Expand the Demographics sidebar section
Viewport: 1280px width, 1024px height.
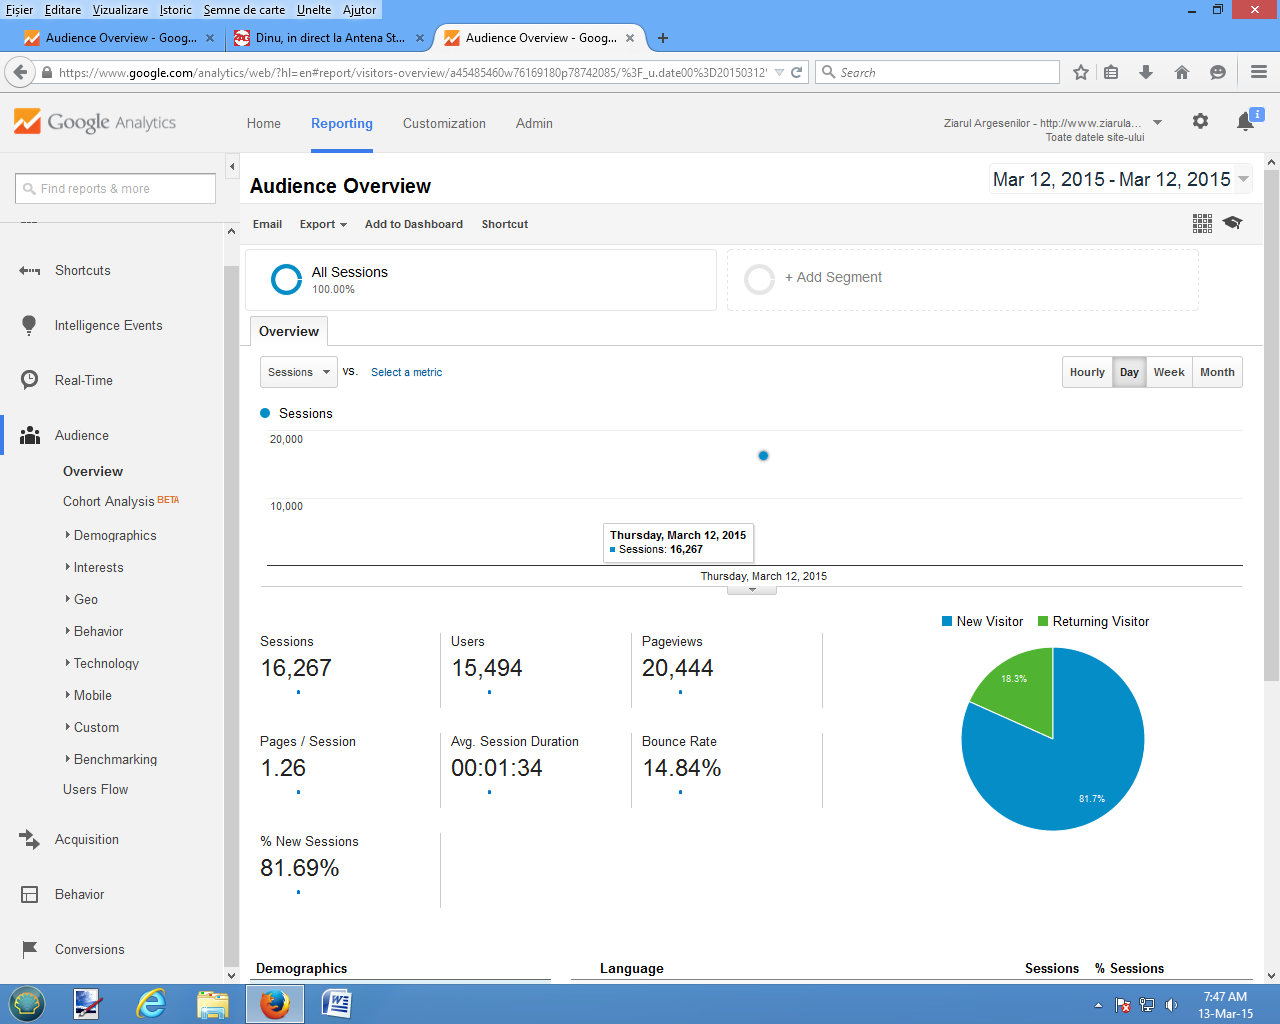pos(114,535)
